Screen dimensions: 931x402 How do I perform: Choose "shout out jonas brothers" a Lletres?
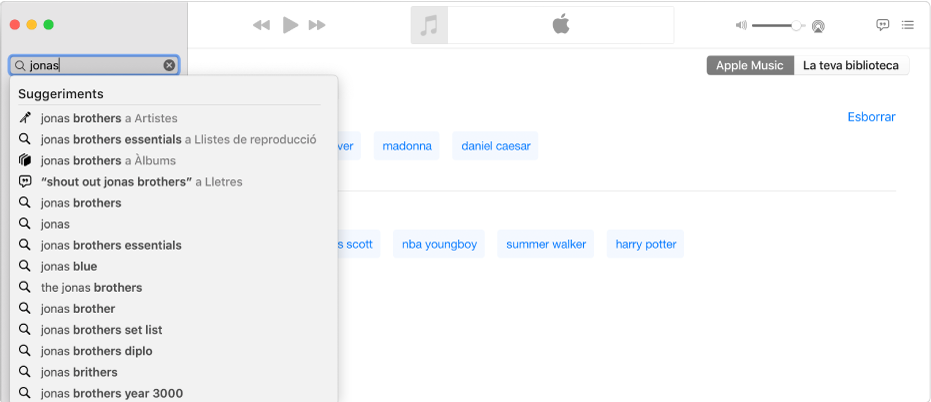coord(141,182)
